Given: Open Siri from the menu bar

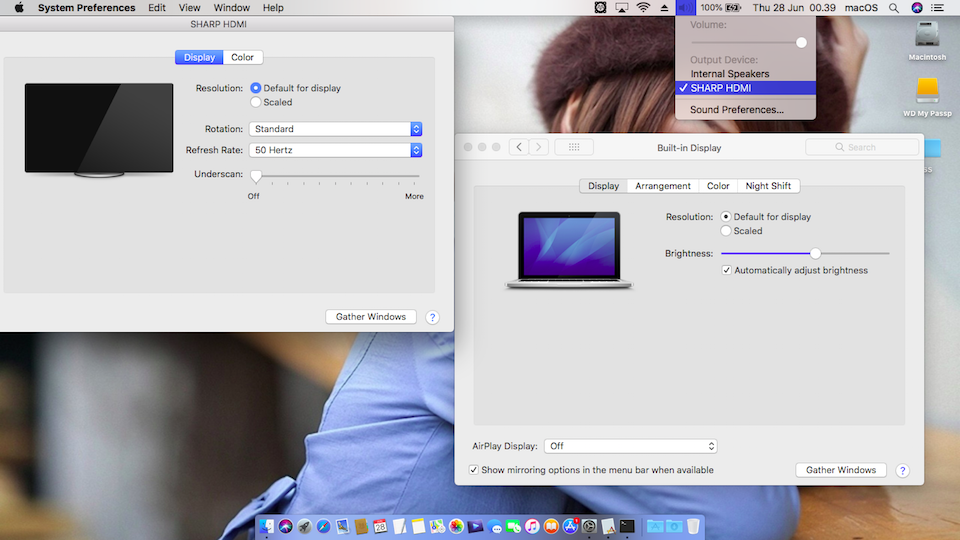Looking at the screenshot, I should (x=918, y=8).
